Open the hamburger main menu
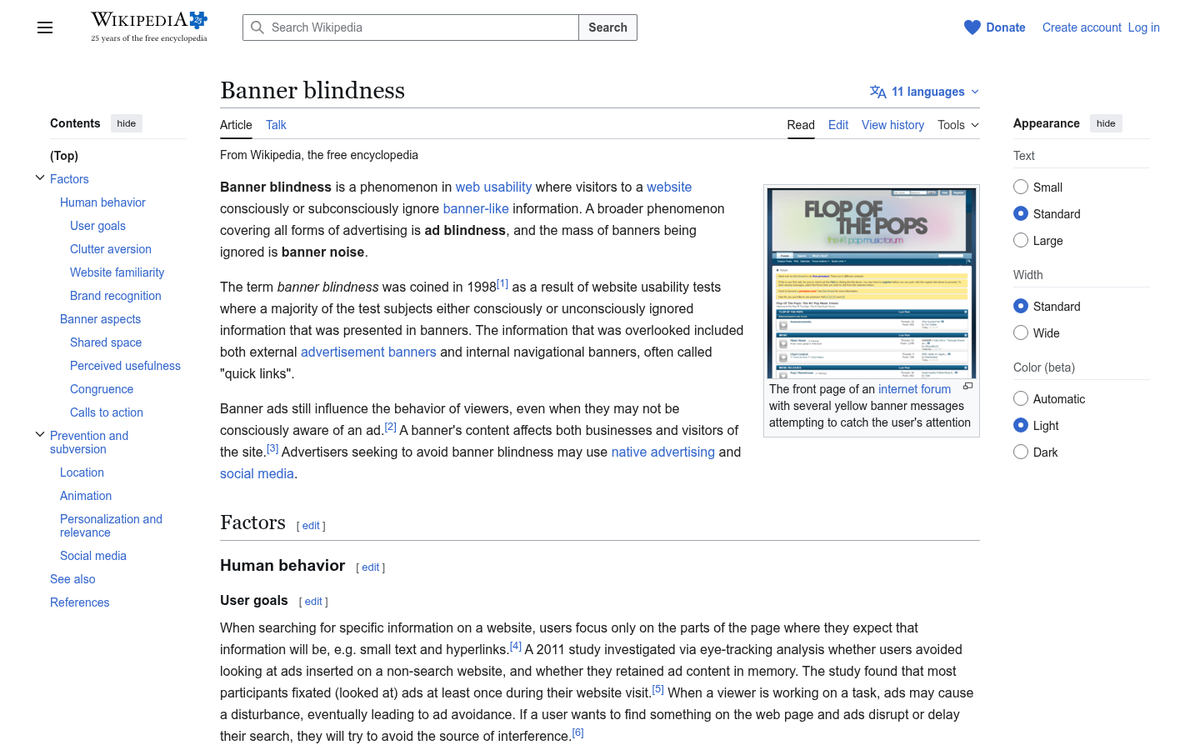The image size is (1200, 750). click(45, 28)
